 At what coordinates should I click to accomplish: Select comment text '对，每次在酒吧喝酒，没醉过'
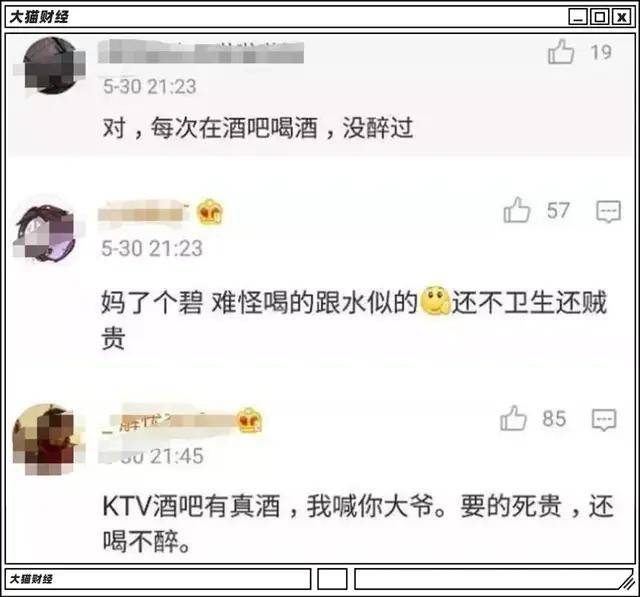point(258,128)
